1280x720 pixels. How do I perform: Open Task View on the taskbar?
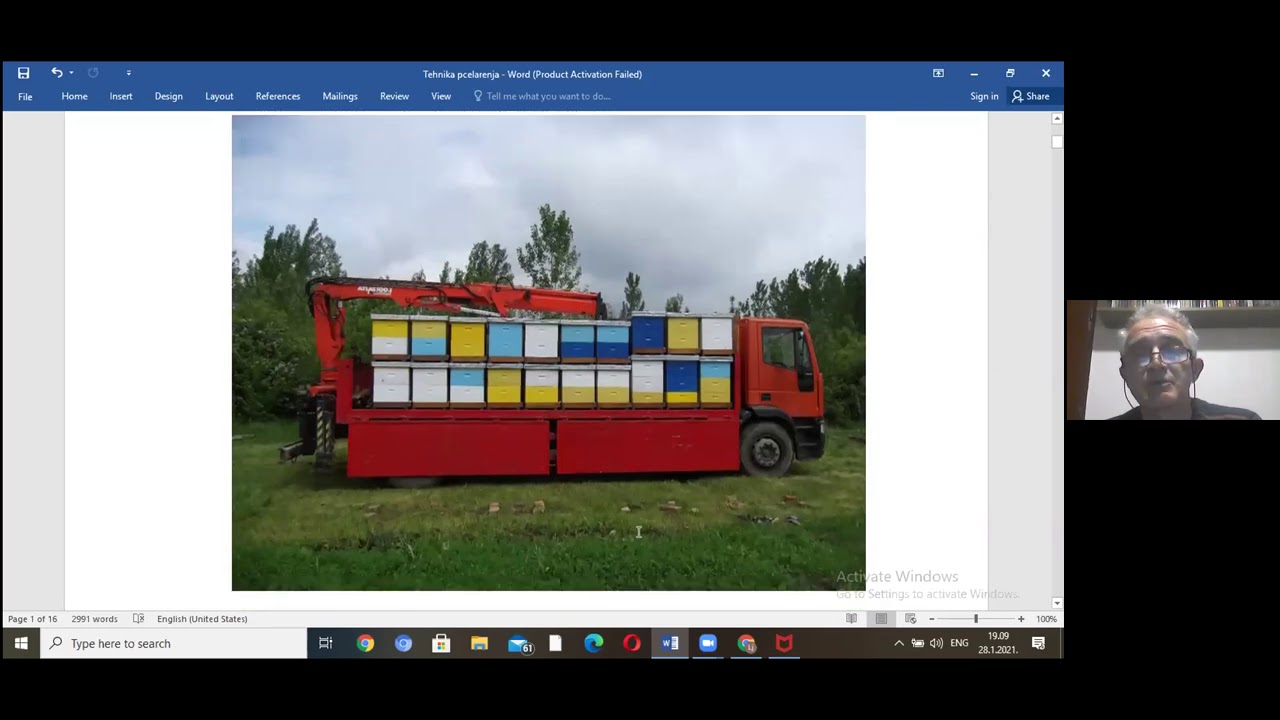point(325,643)
